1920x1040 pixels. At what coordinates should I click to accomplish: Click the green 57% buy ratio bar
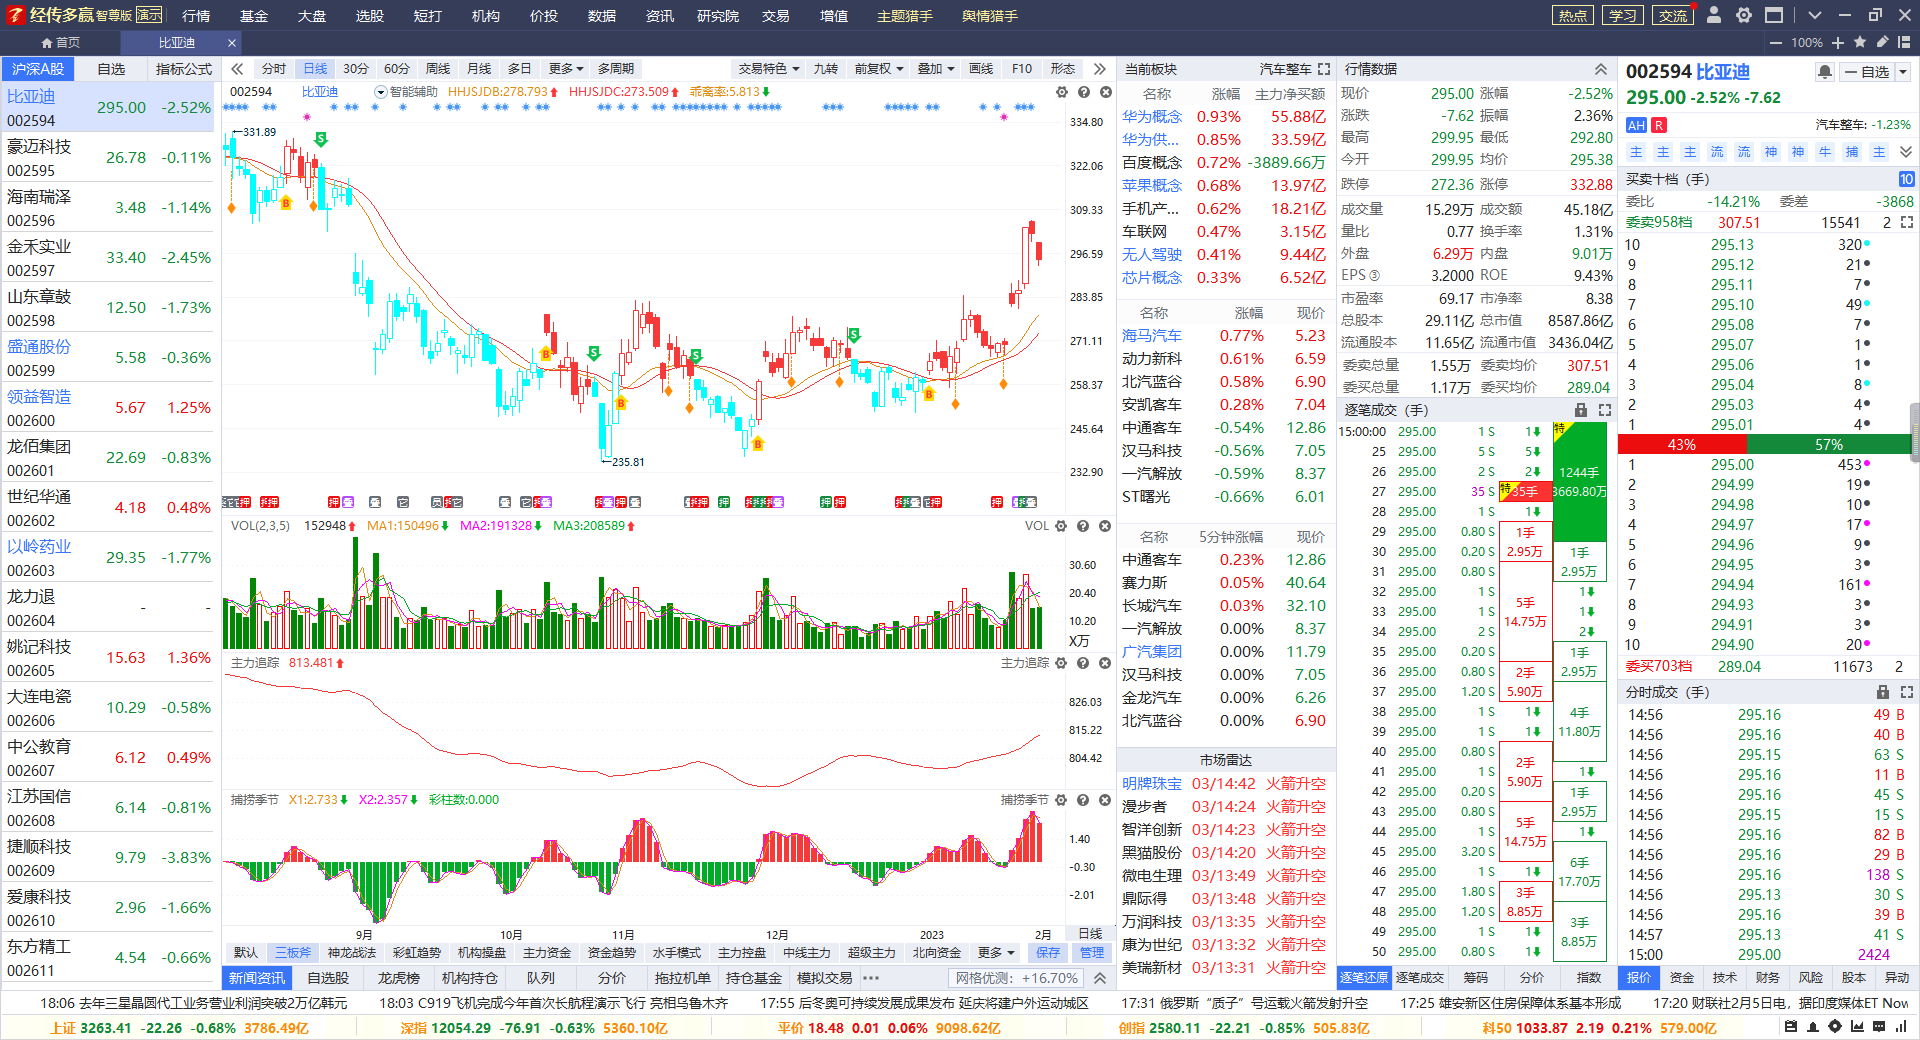pos(1829,444)
